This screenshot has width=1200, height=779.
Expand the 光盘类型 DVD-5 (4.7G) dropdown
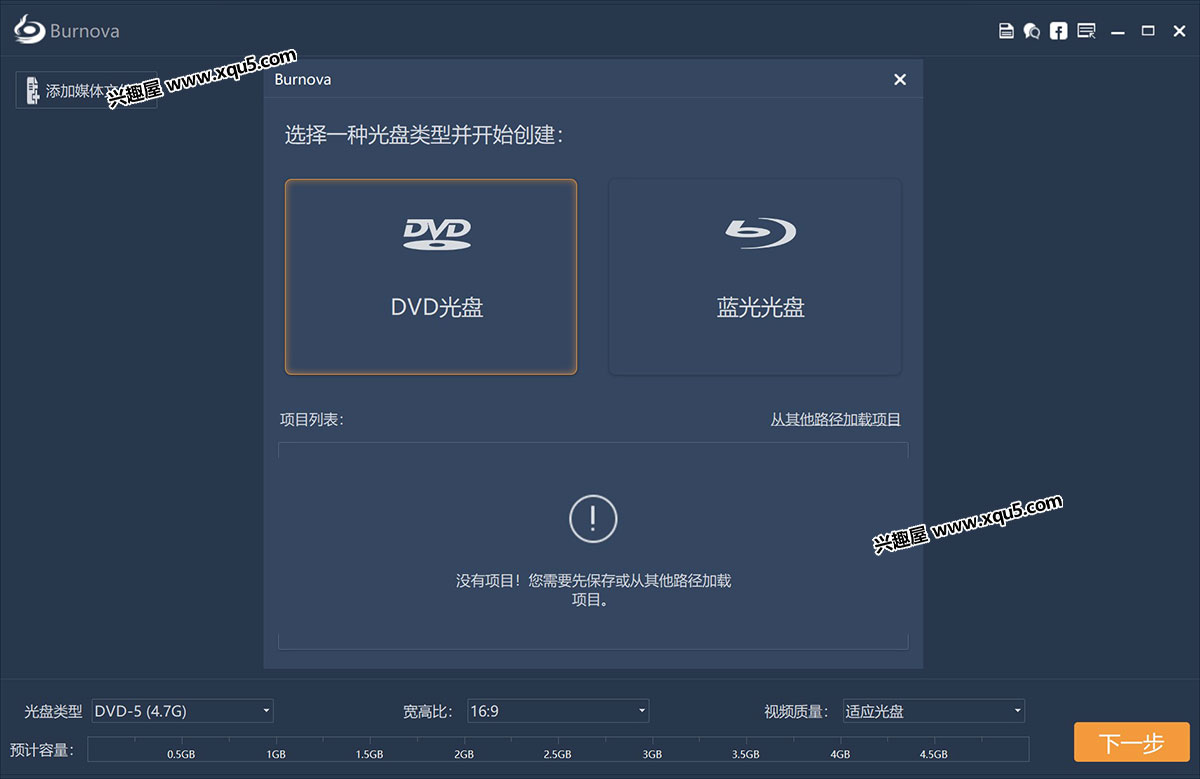tap(182, 711)
